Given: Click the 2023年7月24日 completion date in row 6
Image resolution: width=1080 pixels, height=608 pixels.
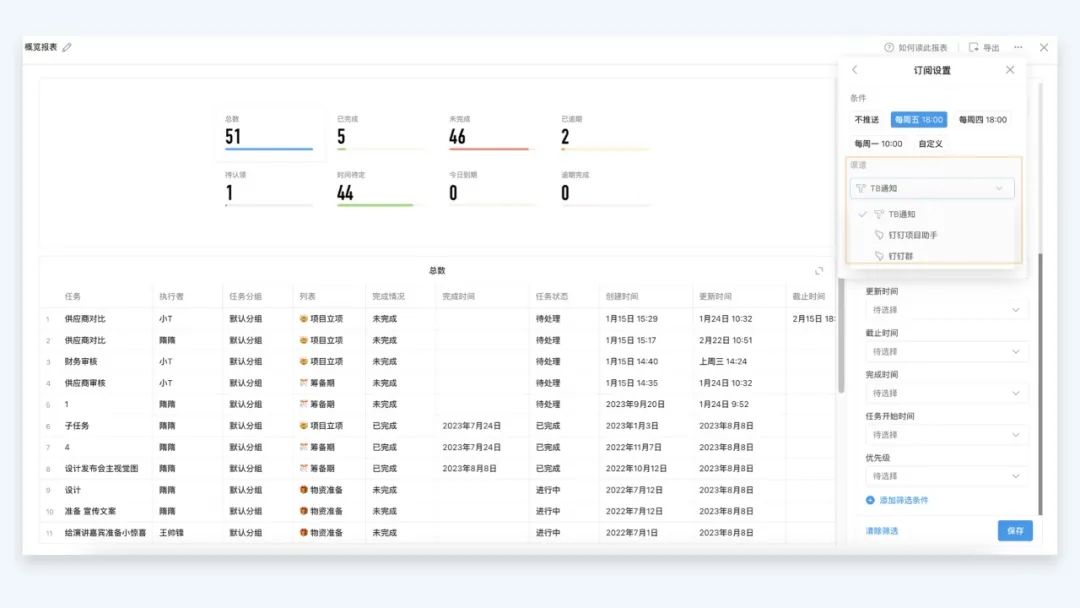Looking at the screenshot, I should point(472,426).
